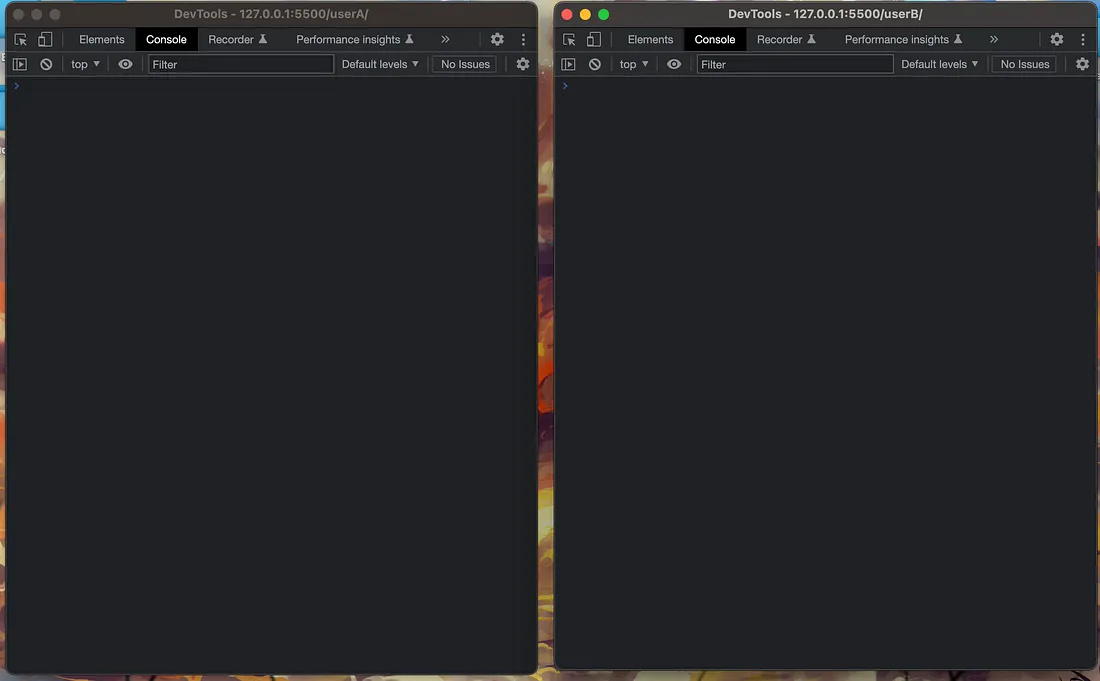Viewport: 1100px width, 681px height.
Task: Create live expression with eye icon in userA
Action: [x=125, y=64]
